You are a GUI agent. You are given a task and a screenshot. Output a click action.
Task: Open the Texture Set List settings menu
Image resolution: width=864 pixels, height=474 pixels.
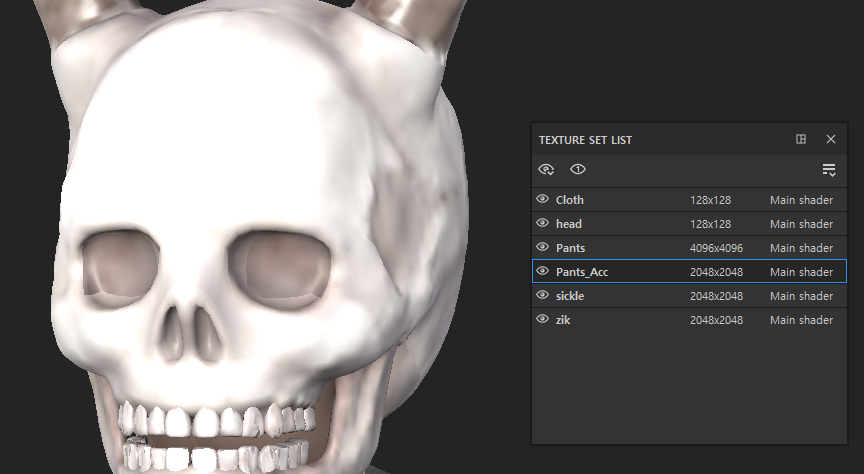tap(828, 170)
